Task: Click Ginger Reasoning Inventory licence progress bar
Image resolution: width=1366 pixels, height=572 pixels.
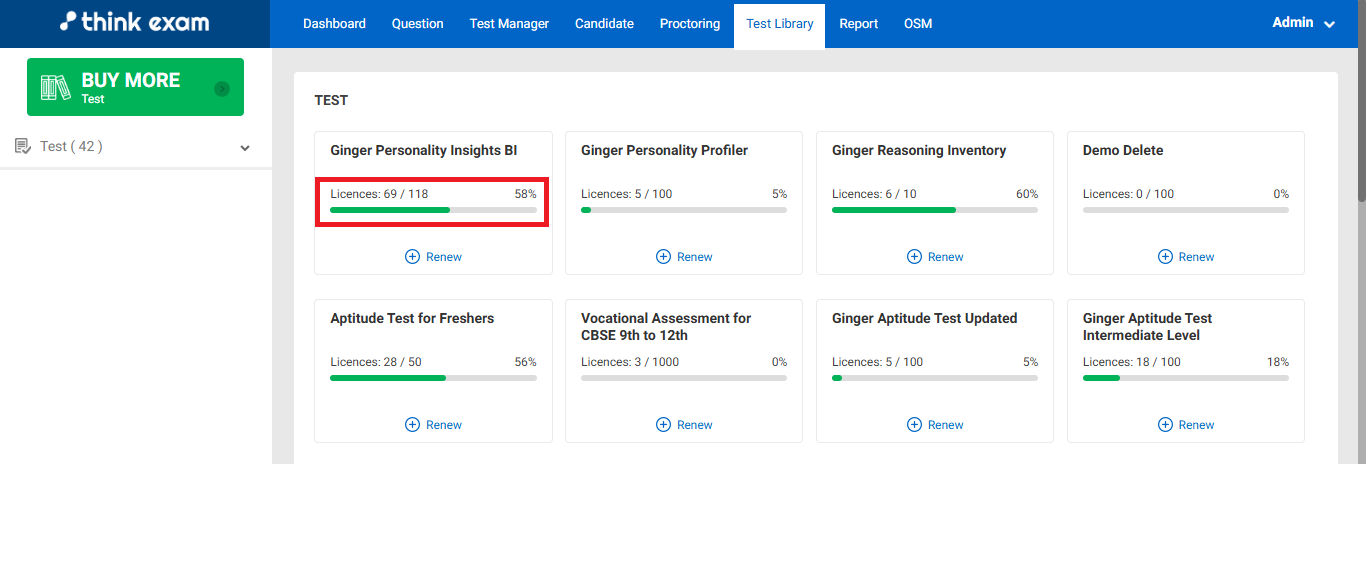Action: point(935,210)
